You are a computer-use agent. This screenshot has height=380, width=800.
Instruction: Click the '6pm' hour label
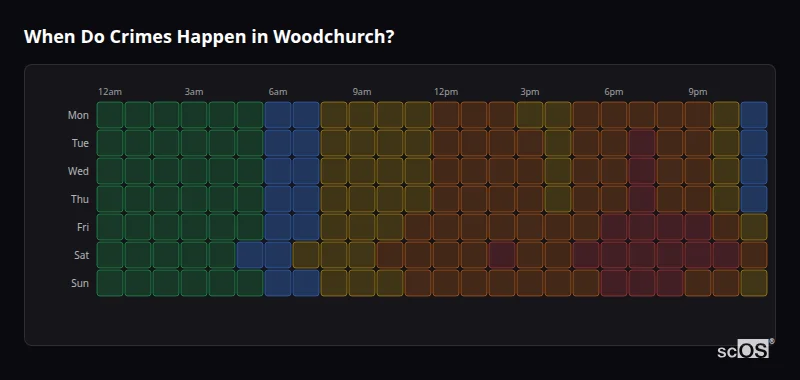tap(614, 92)
